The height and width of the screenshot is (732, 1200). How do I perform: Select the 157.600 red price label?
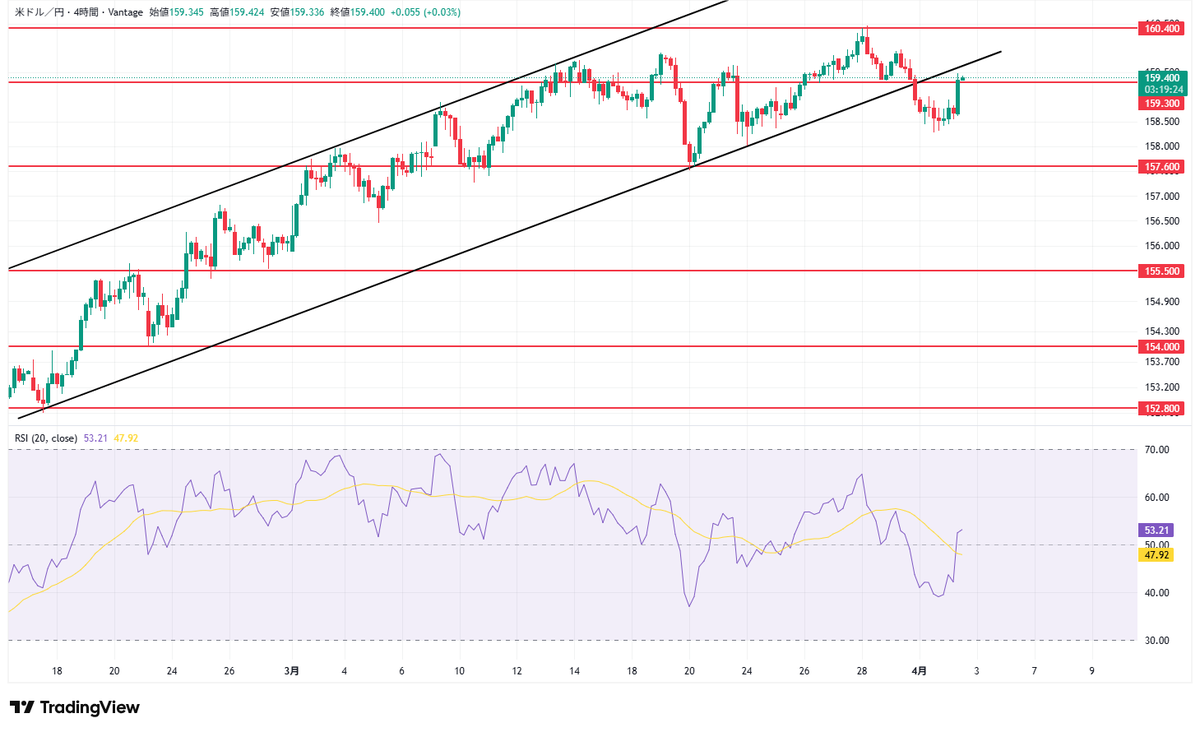[1162, 167]
